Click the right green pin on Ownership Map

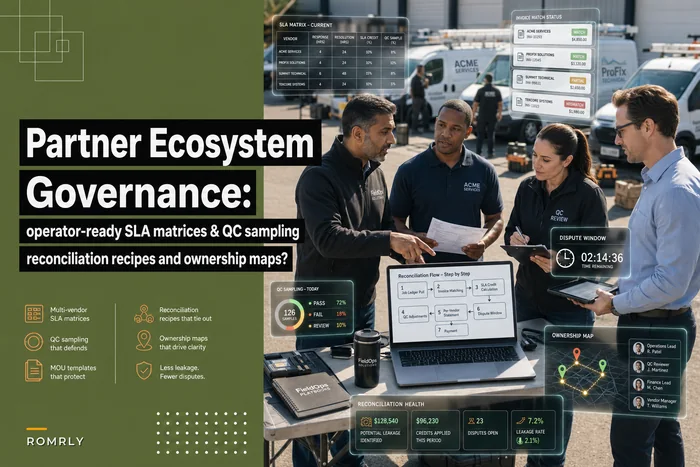[x=603, y=366]
